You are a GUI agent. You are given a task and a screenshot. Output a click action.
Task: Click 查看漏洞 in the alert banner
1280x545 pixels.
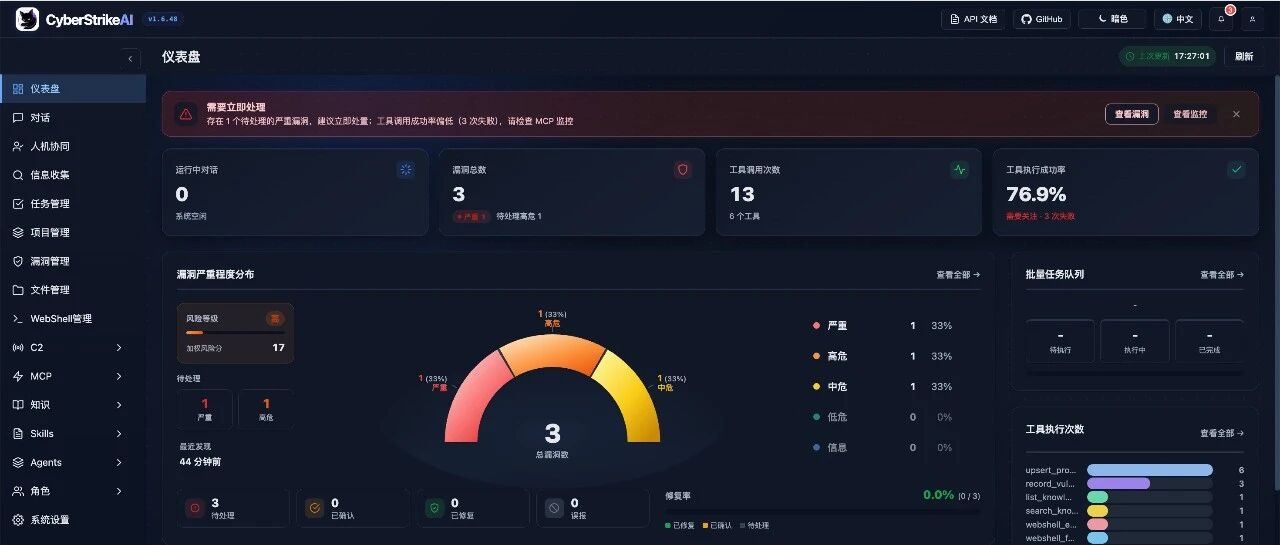(x=1132, y=114)
